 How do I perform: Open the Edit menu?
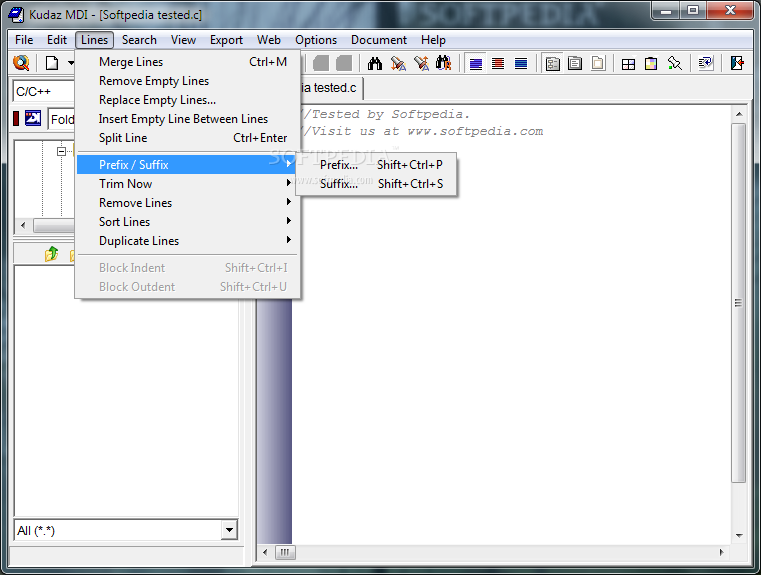[x=57, y=40]
